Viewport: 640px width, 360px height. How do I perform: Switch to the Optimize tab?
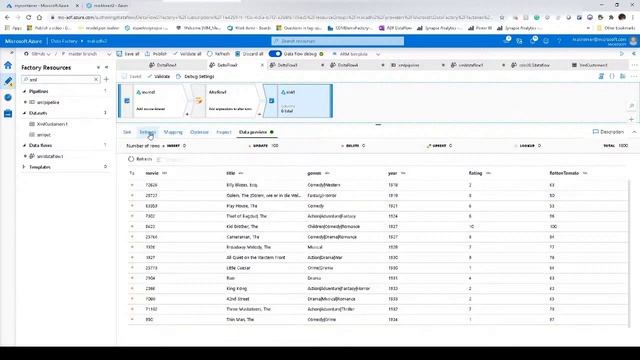pos(199,132)
